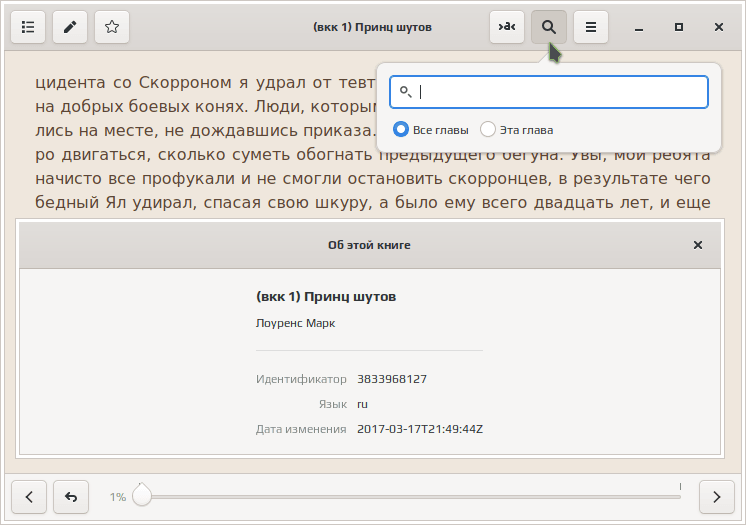Click the book title 'Принц шутов' in dialog
This screenshot has height=525, width=746.
pos(326,297)
